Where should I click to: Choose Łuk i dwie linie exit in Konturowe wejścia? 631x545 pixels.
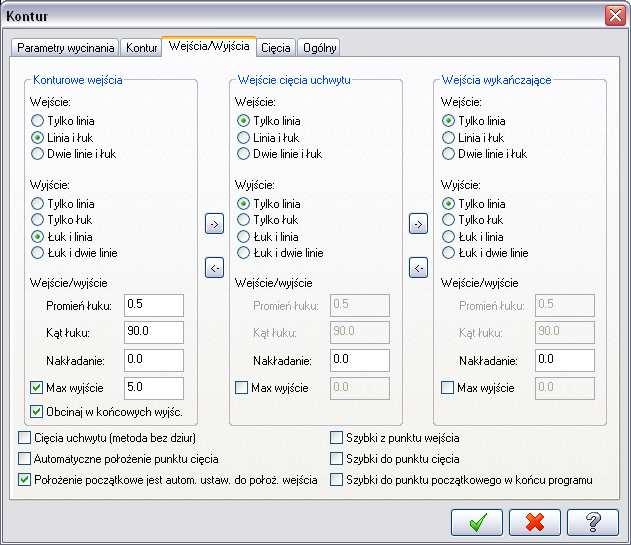74,253
